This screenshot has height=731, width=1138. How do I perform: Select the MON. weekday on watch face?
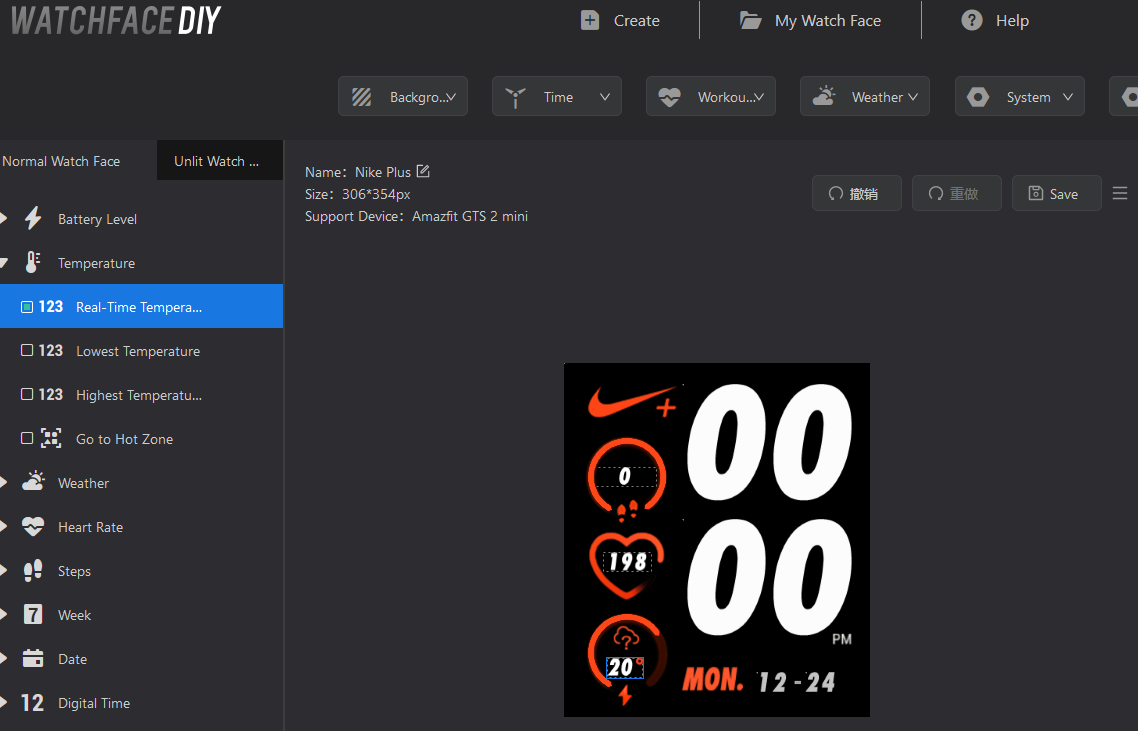[713, 680]
